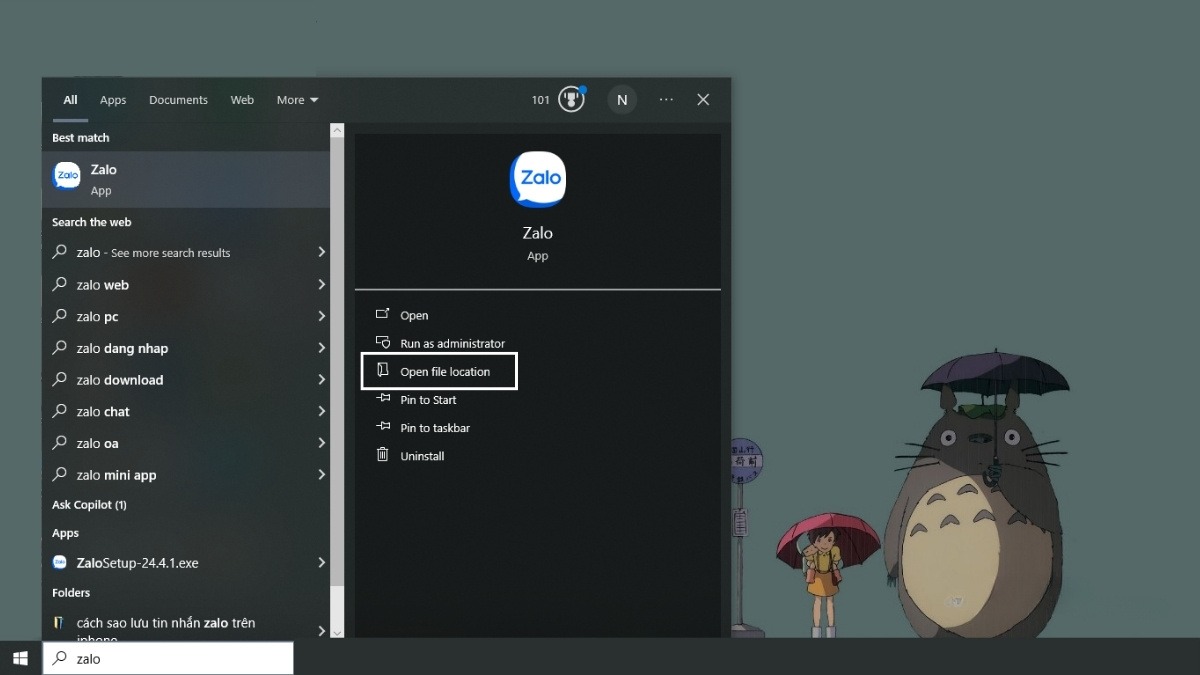Screen dimensions: 1200x675
Task: Click the Ask Copilot (1) heading
Action: coord(89,505)
